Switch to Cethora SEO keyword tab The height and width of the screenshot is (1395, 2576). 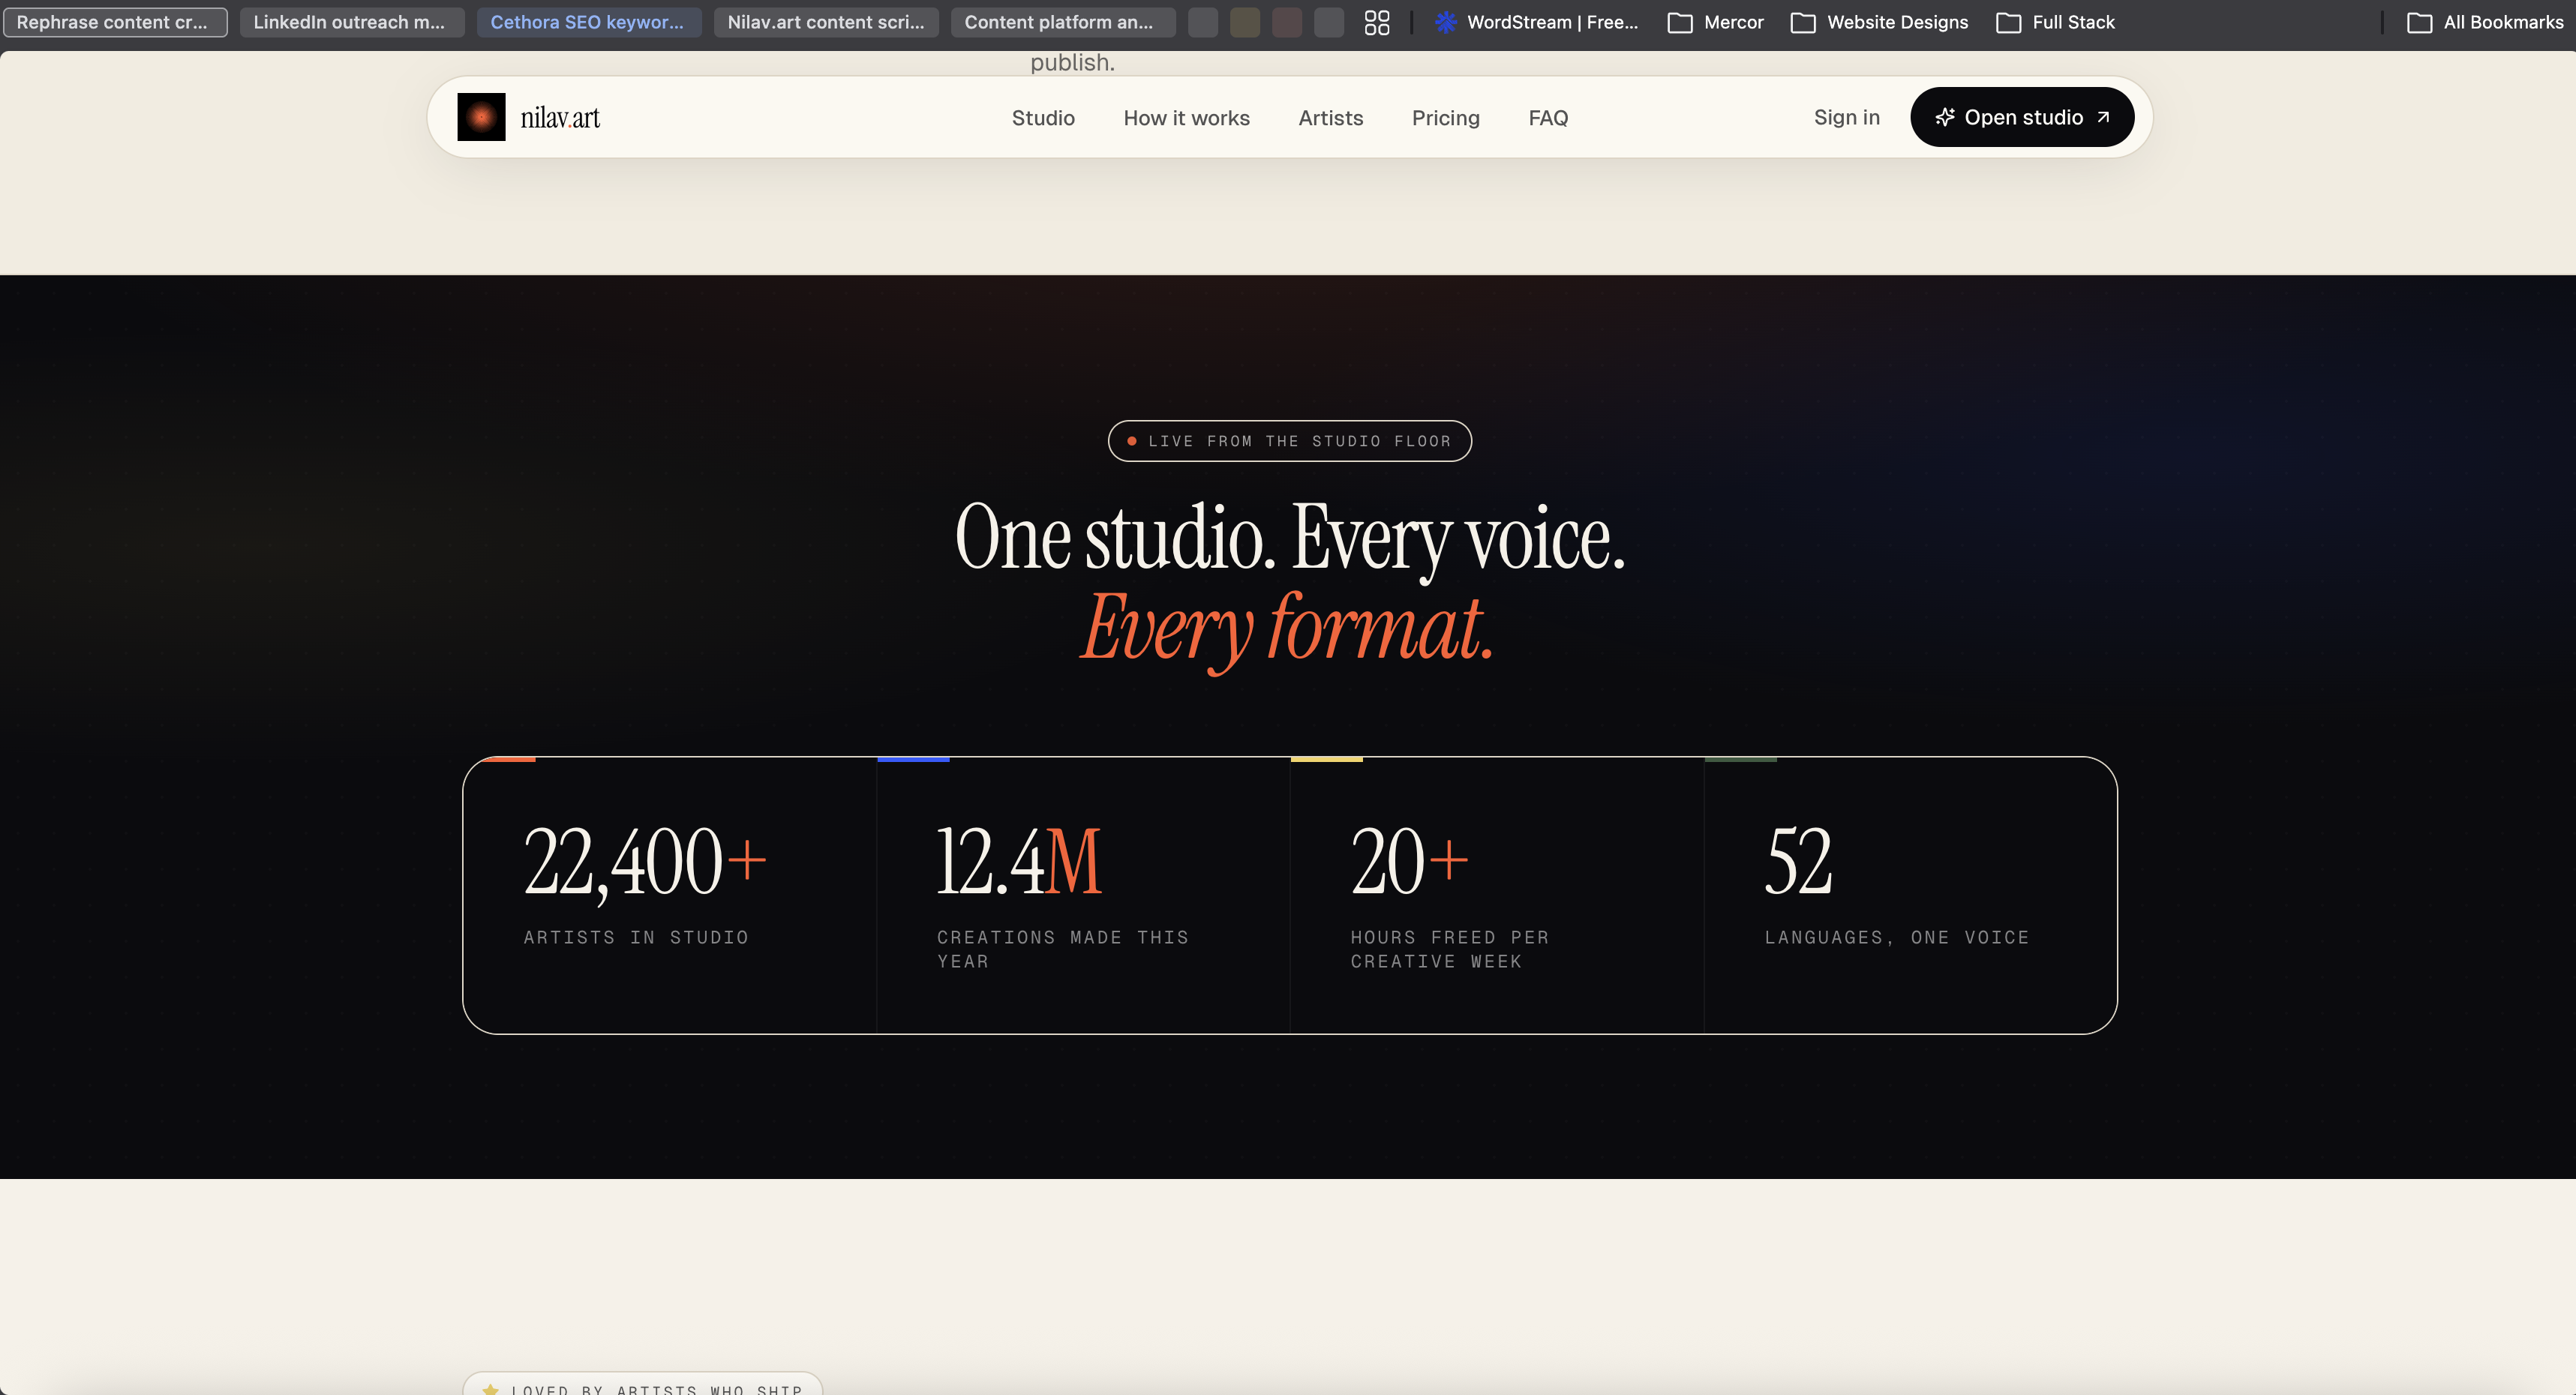click(588, 22)
